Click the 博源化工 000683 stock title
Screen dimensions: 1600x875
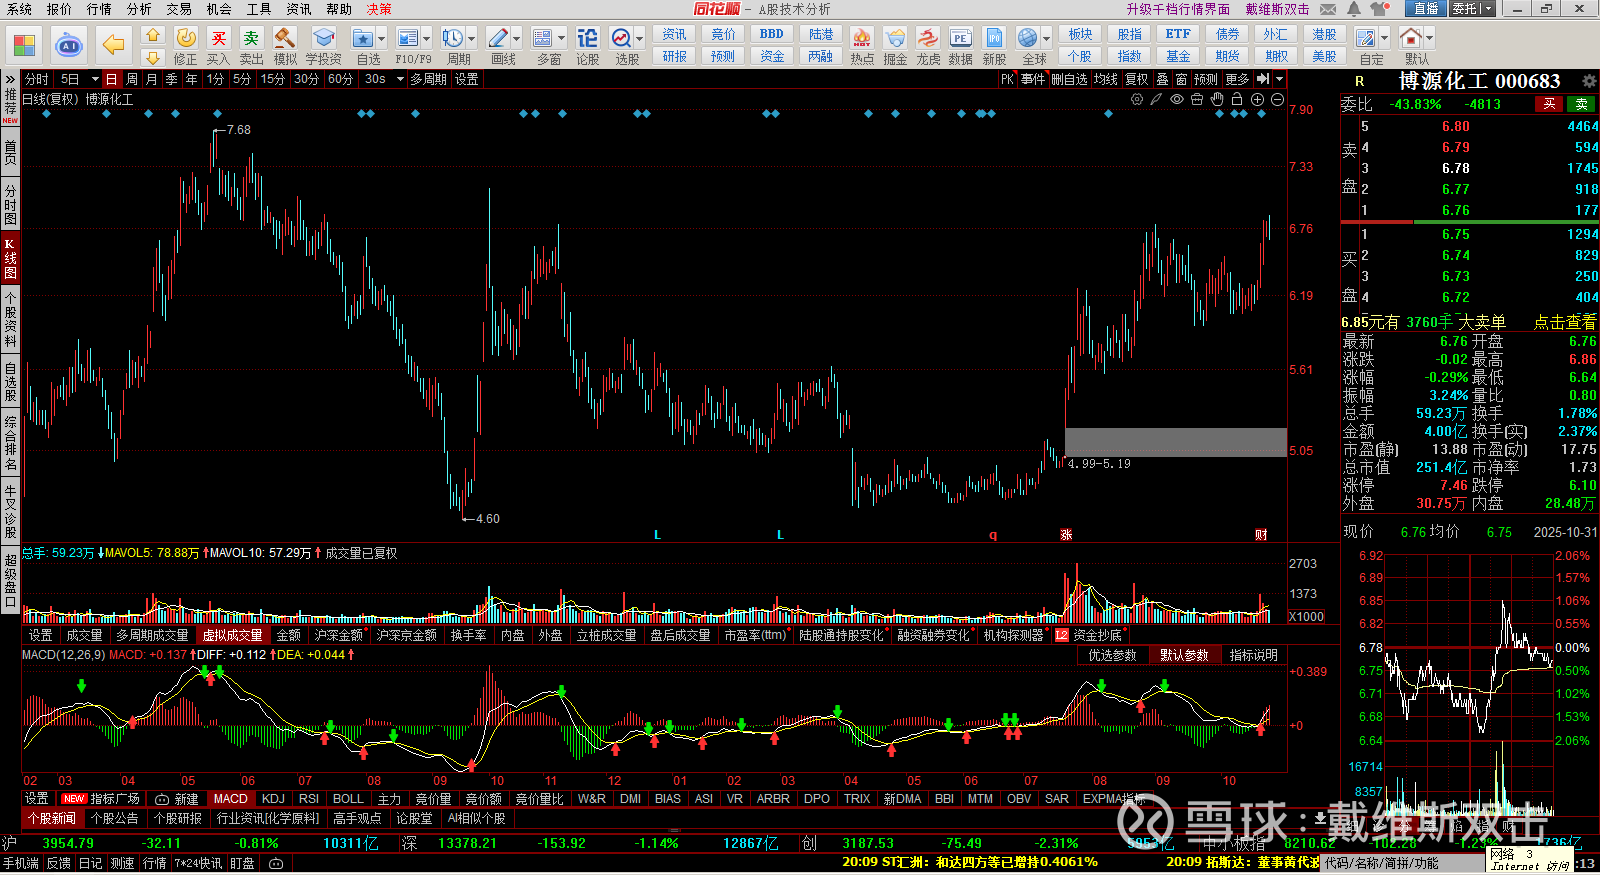(x=1479, y=81)
